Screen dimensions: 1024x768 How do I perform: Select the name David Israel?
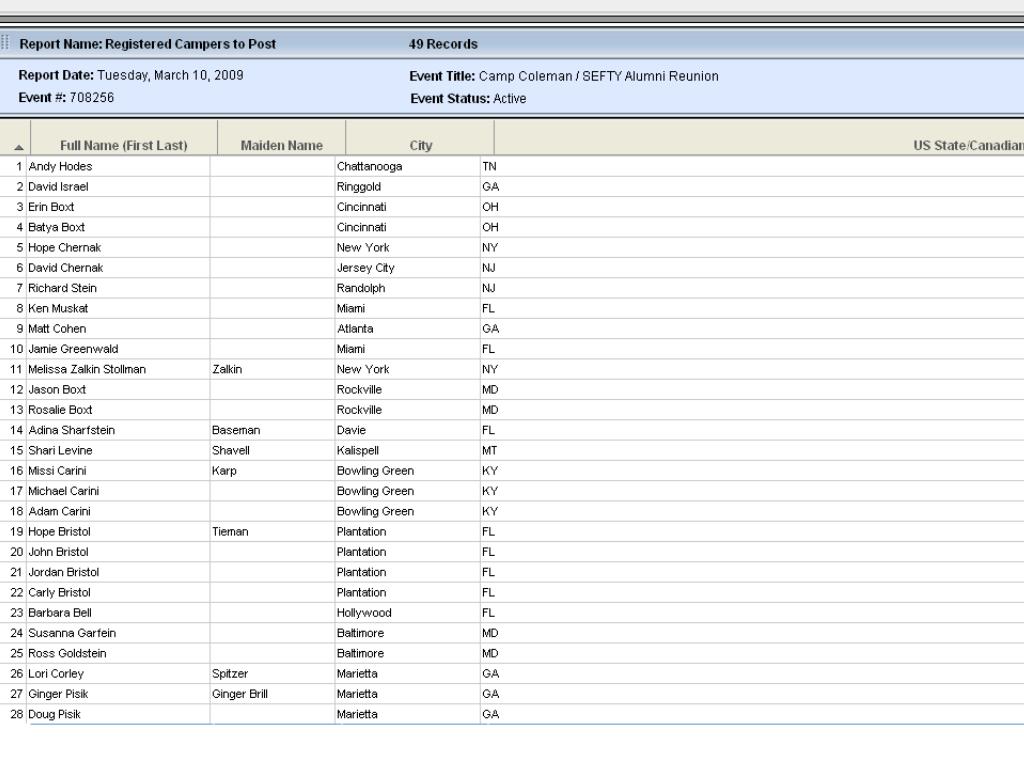(x=58, y=187)
